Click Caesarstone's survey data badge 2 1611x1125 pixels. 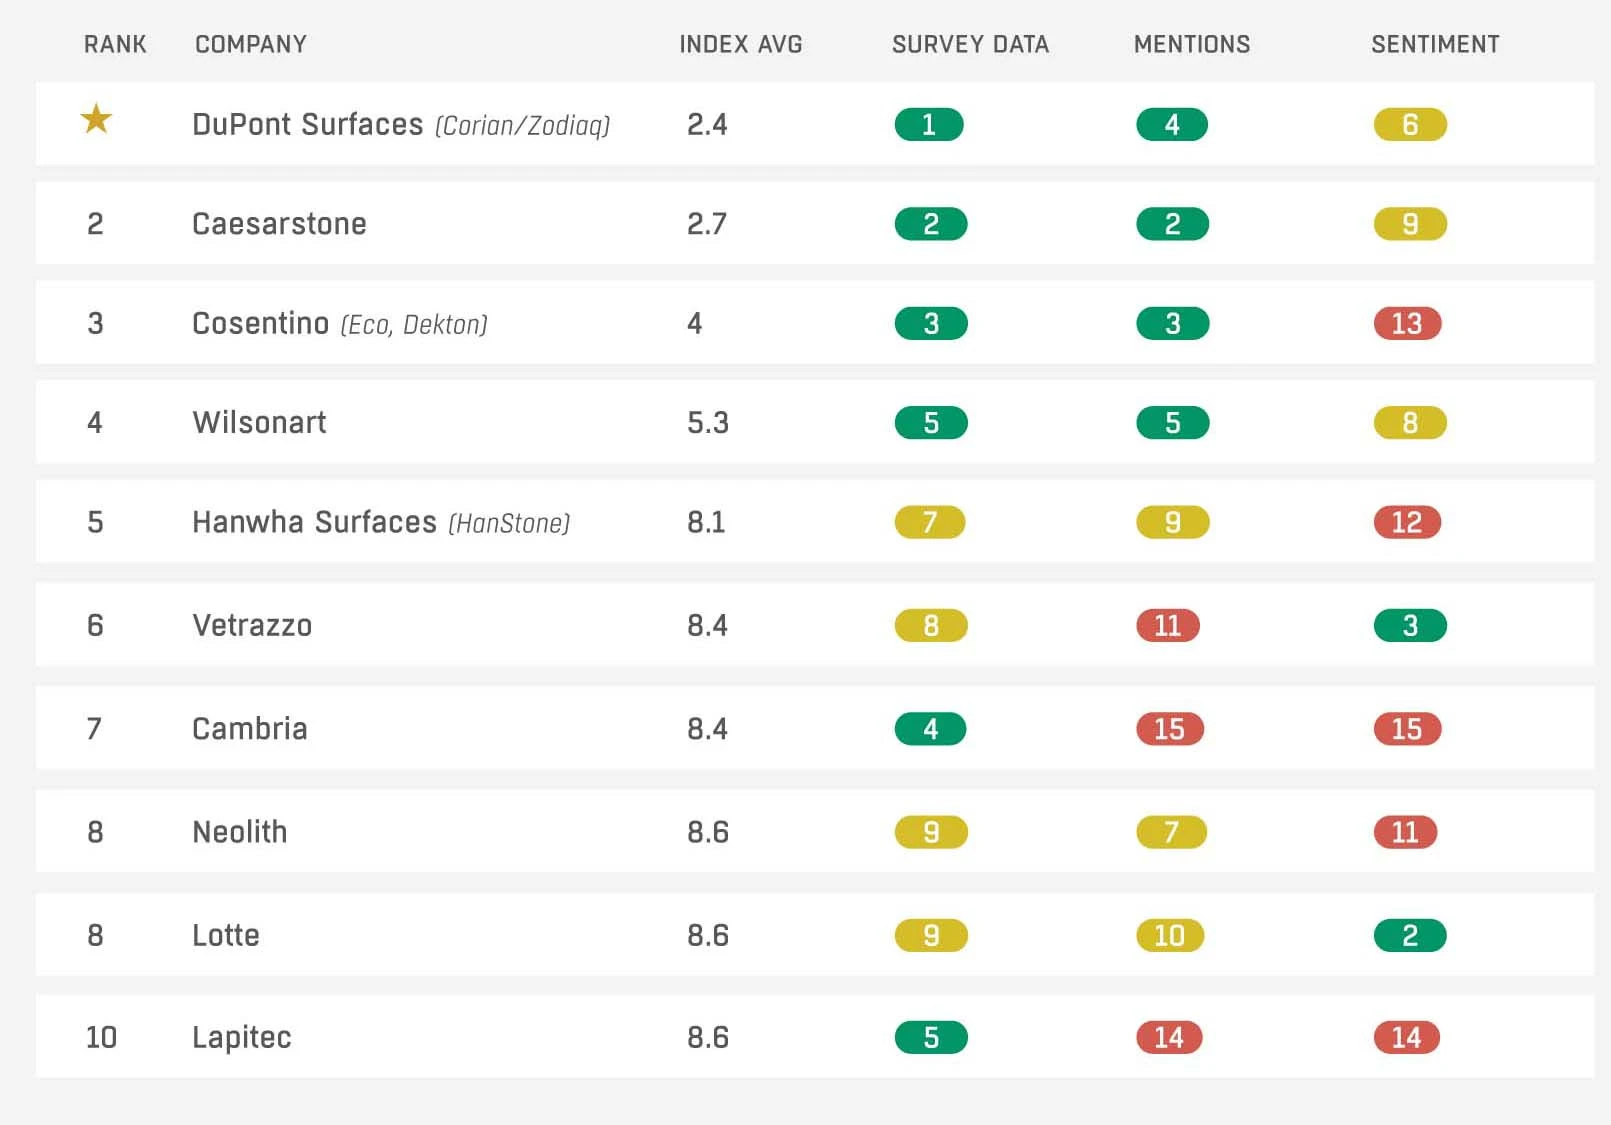coord(931,223)
